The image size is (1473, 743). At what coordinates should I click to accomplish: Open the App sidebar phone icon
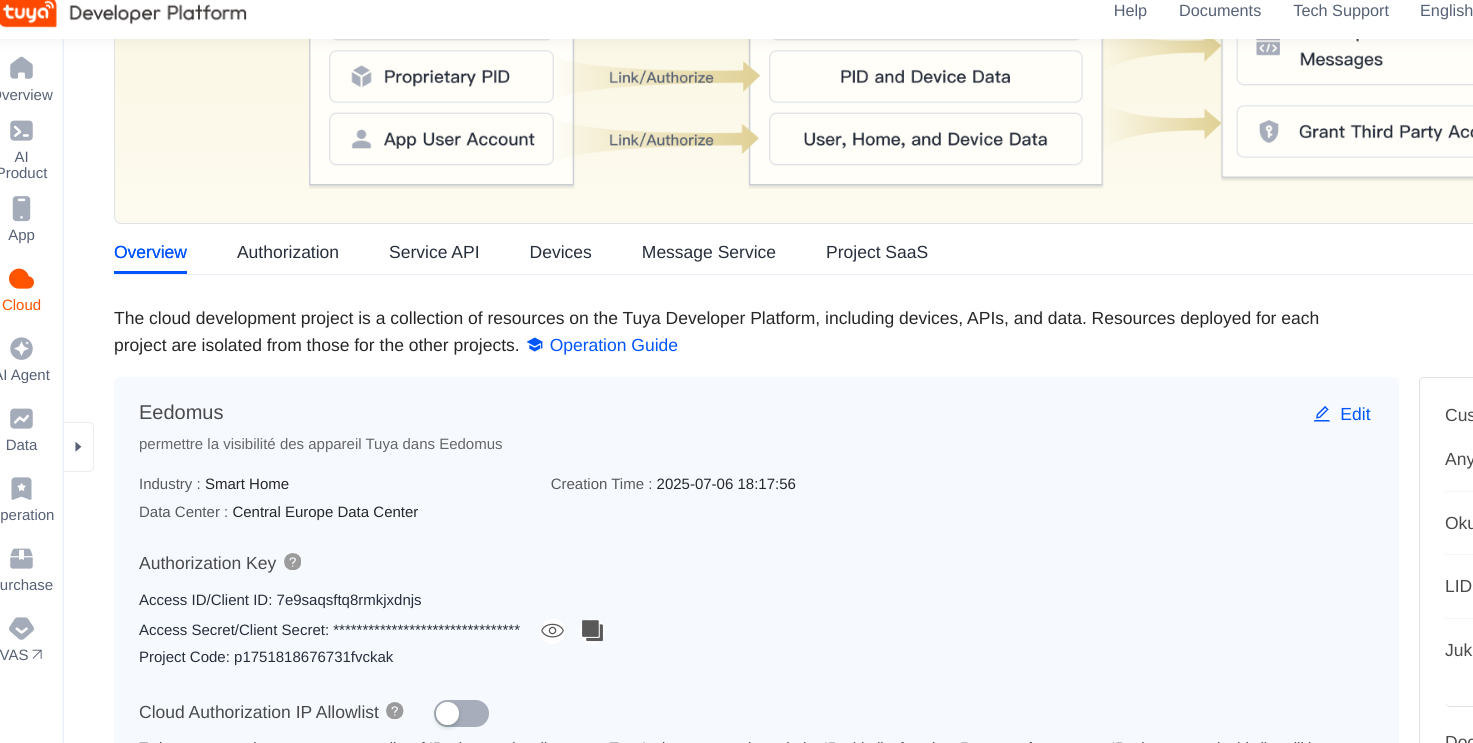[x=21, y=208]
